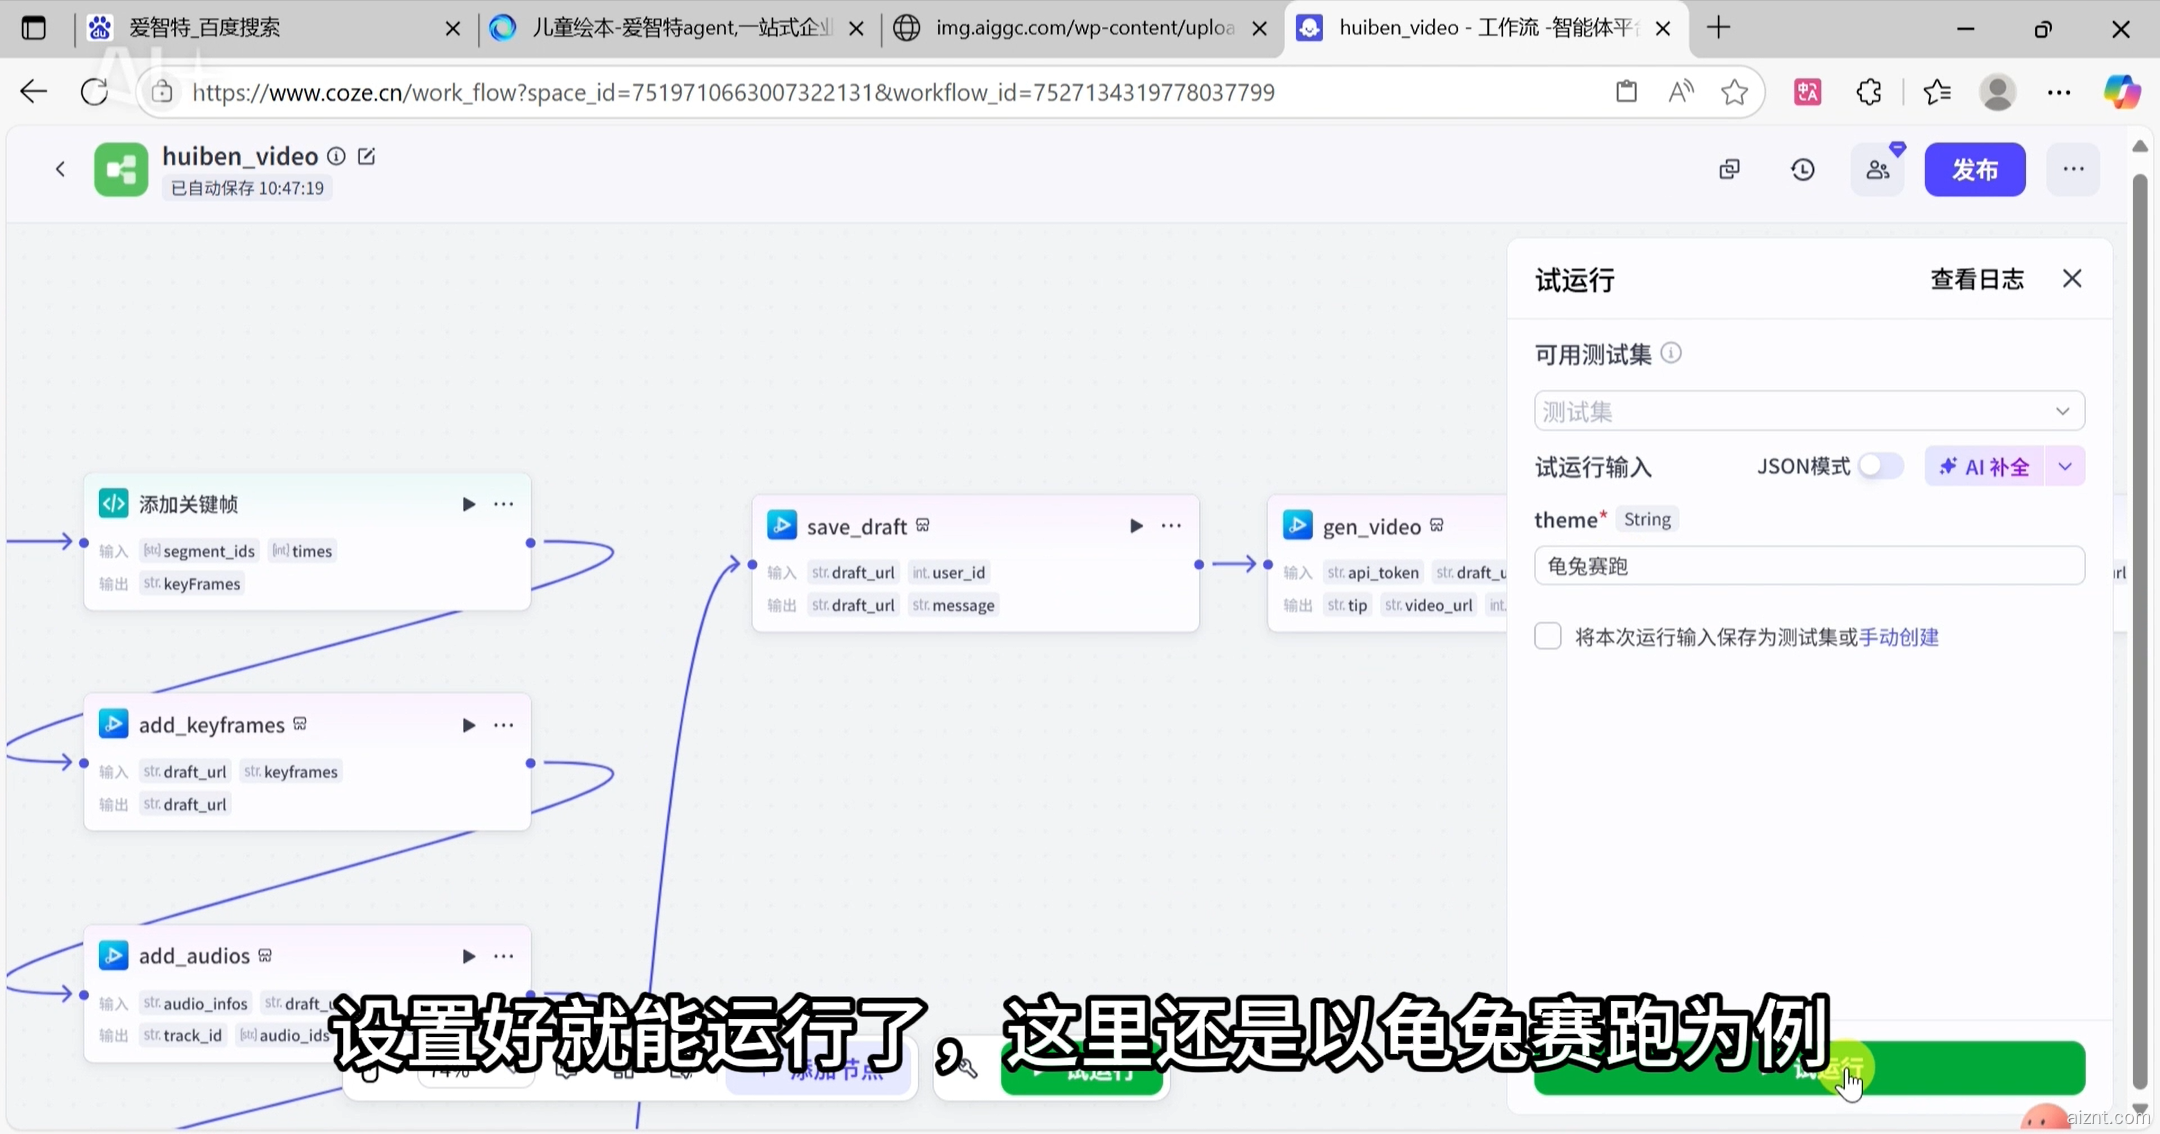Screen dimensions: 2160x1134
Task: Click the 手动创建 link
Action: coord(1899,637)
